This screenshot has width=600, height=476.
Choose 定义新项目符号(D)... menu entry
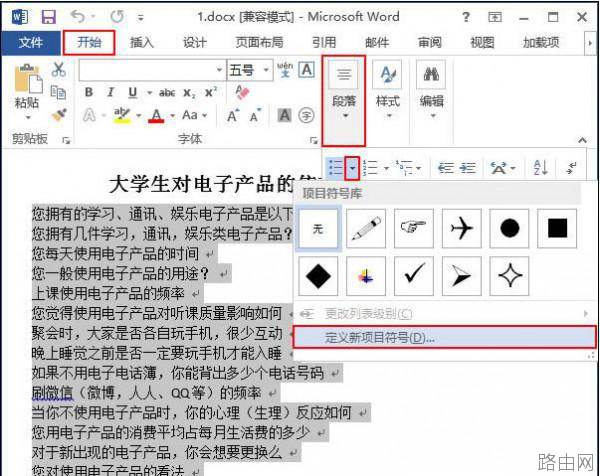pos(444,337)
